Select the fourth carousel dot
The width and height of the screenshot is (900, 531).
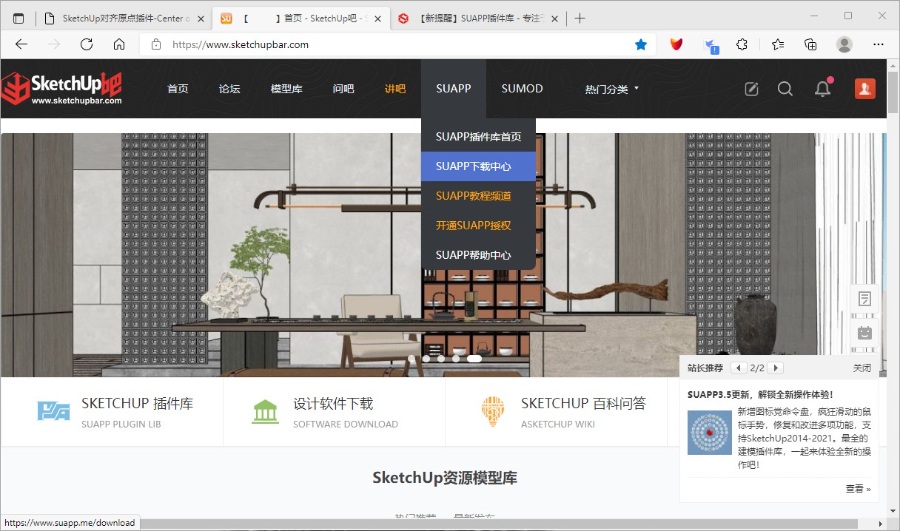(456, 358)
